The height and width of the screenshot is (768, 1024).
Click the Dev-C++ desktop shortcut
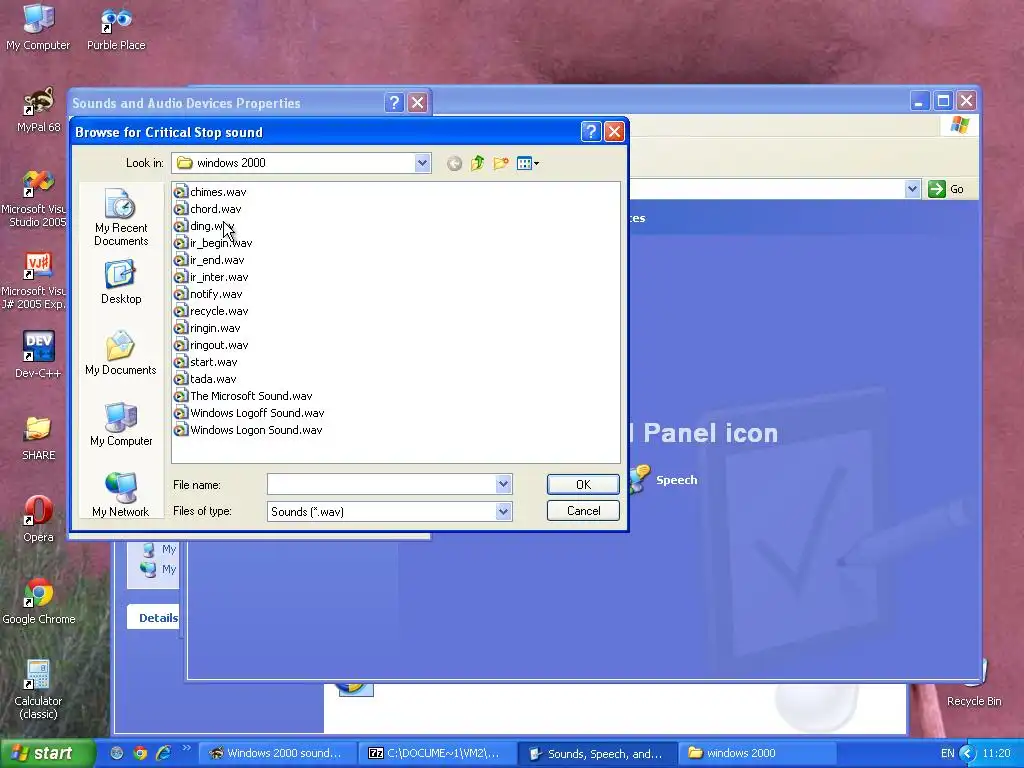pos(38,355)
